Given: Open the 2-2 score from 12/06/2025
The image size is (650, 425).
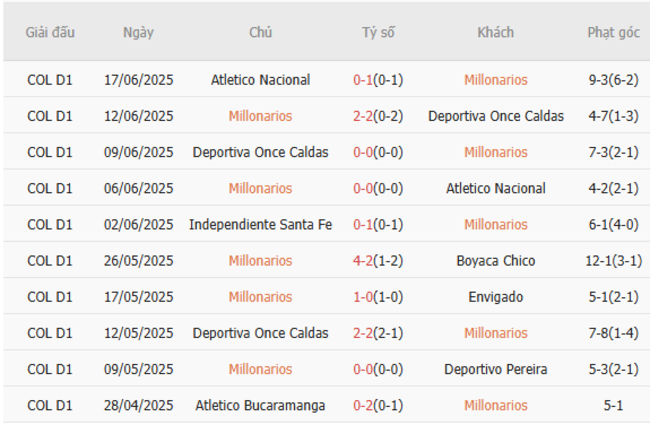Looking at the screenshot, I should click(x=364, y=116).
